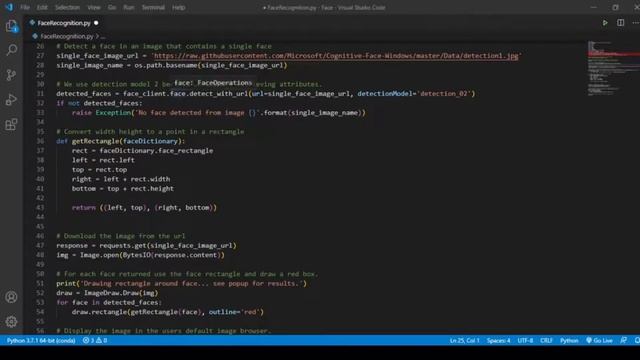Change end of line sequence CRLF

click(546, 340)
